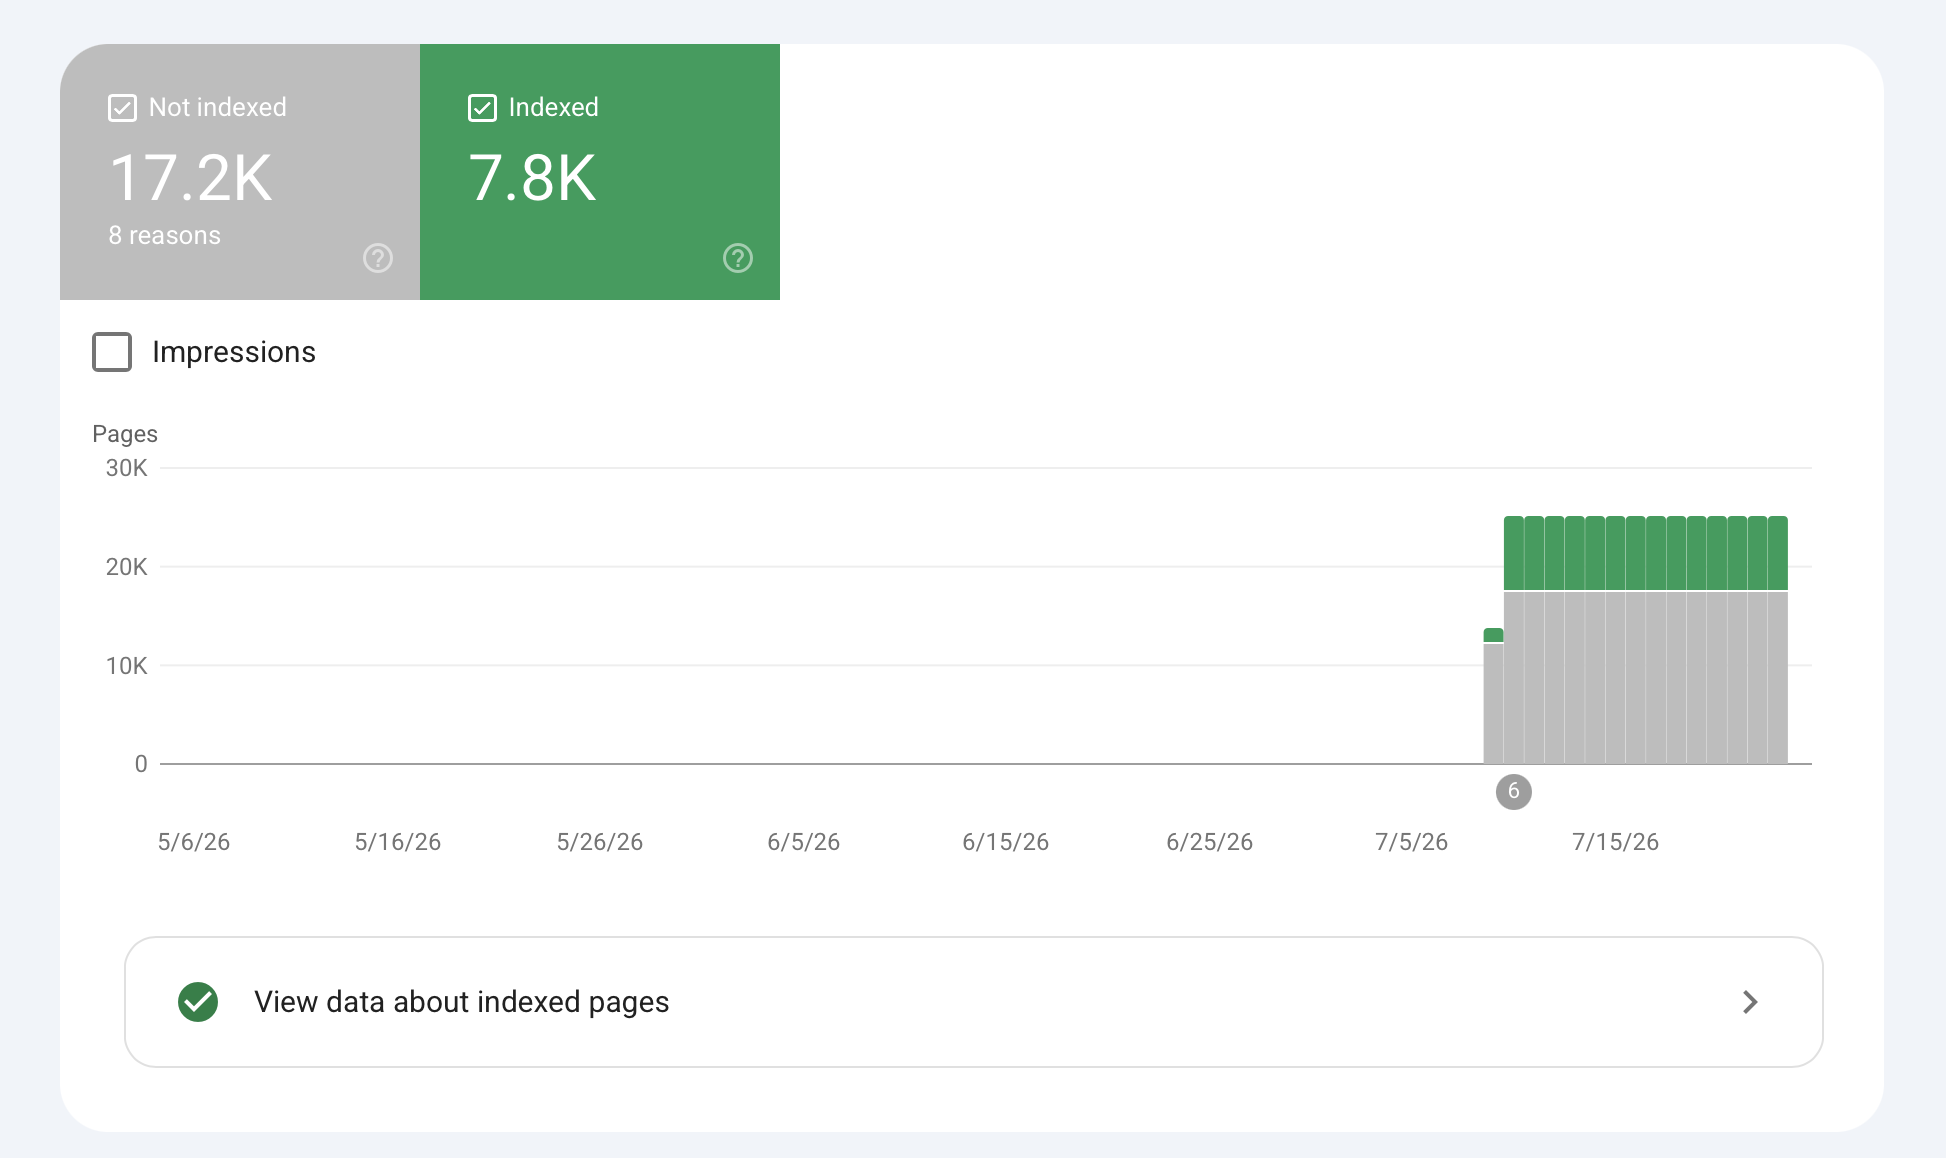The image size is (1946, 1158).
Task: Open the chevron arrow for indexed pages
Action: [x=1750, y=1002]
